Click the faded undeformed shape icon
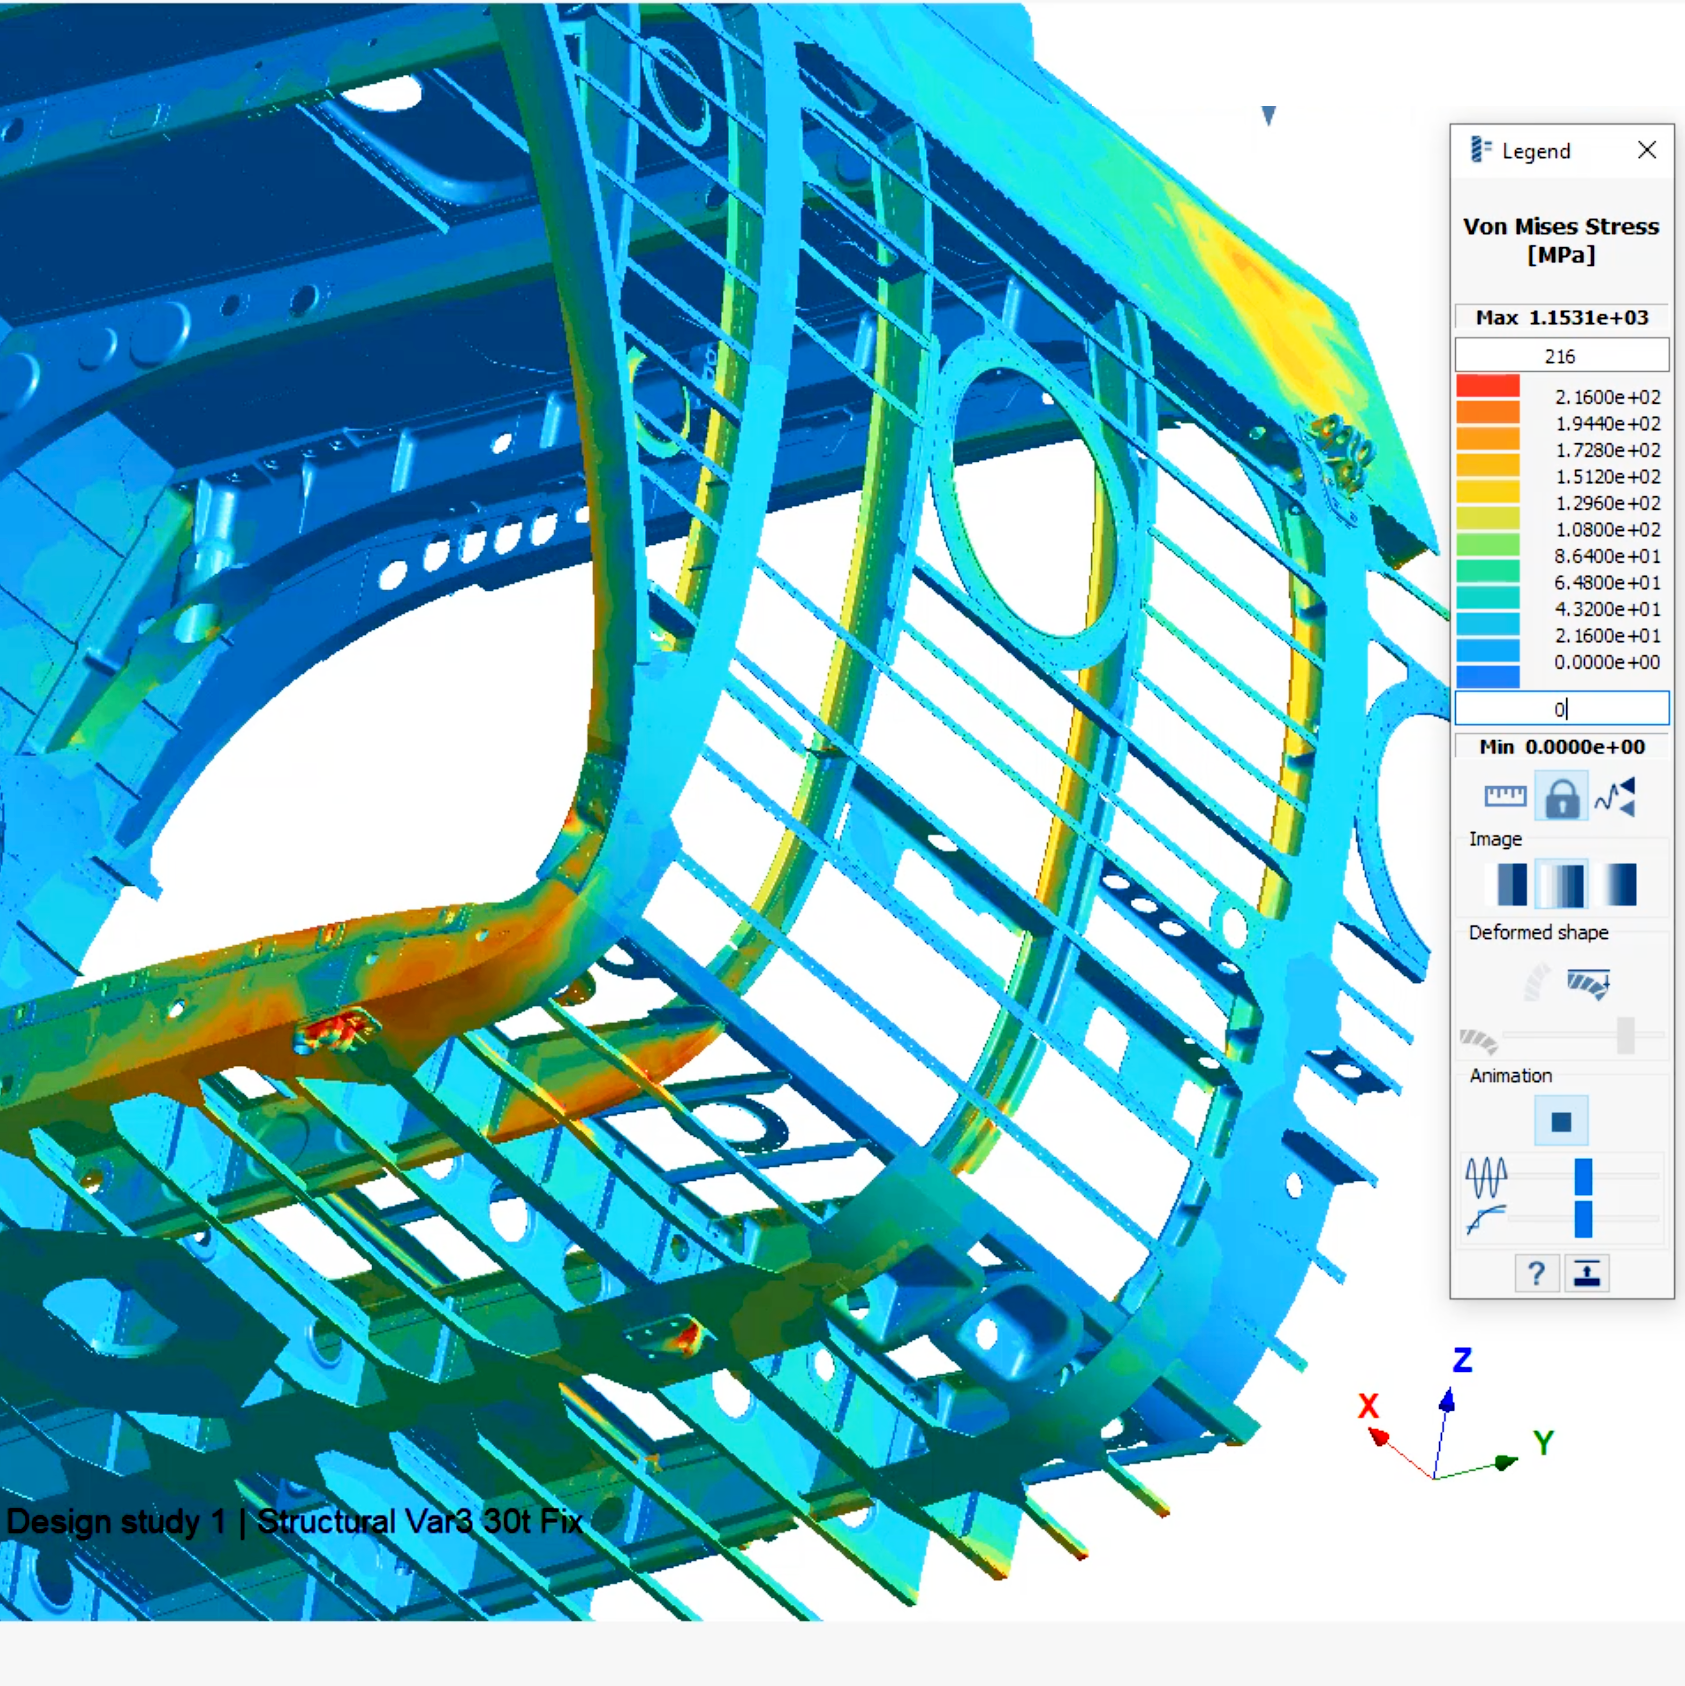The width and height of the screenshot is (1685, 1686). (x=1536, y=982)
